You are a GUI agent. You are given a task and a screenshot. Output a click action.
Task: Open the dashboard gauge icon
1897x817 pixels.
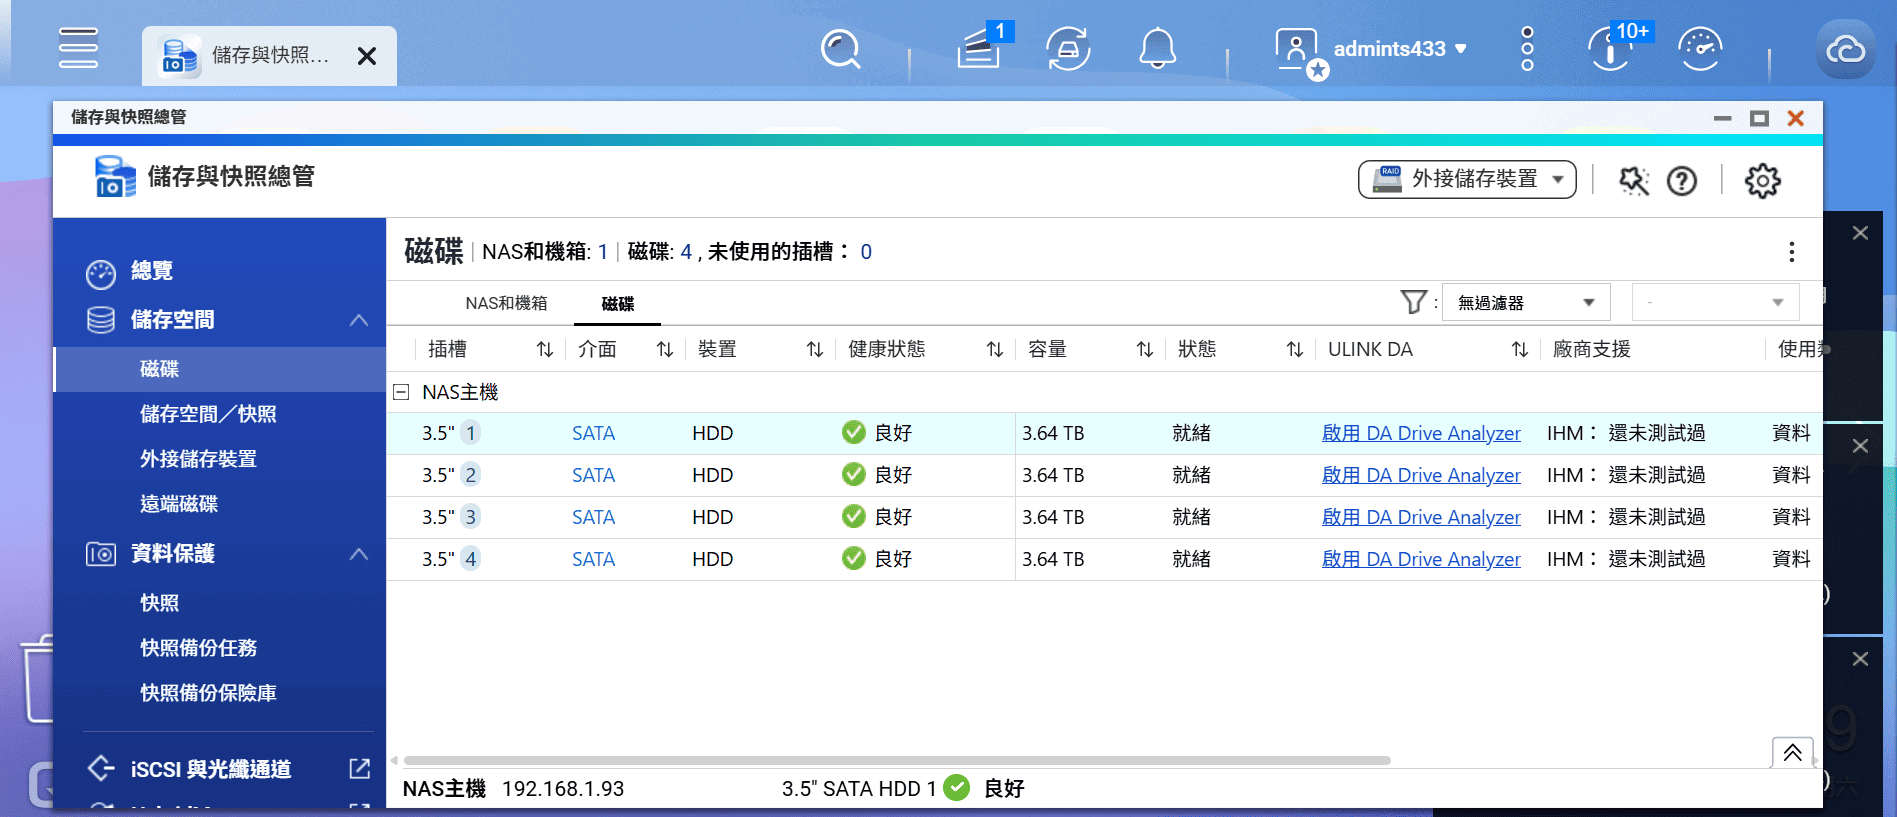[x=1699, y=48]
